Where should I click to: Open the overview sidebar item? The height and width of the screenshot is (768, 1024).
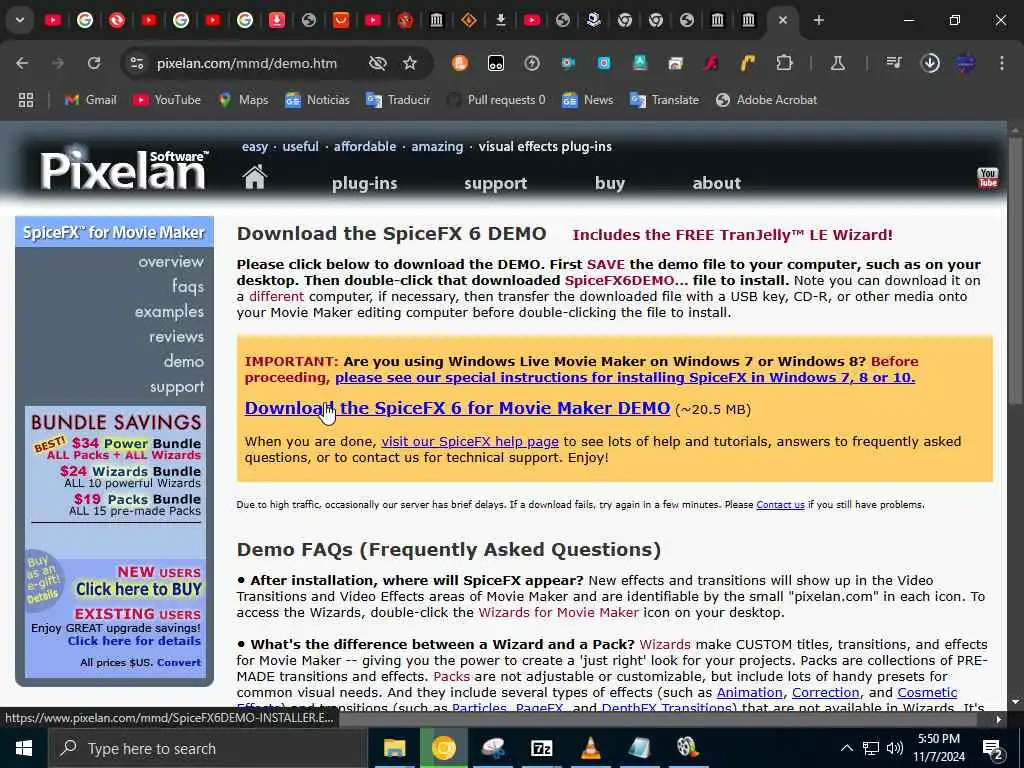click(171, 262)
